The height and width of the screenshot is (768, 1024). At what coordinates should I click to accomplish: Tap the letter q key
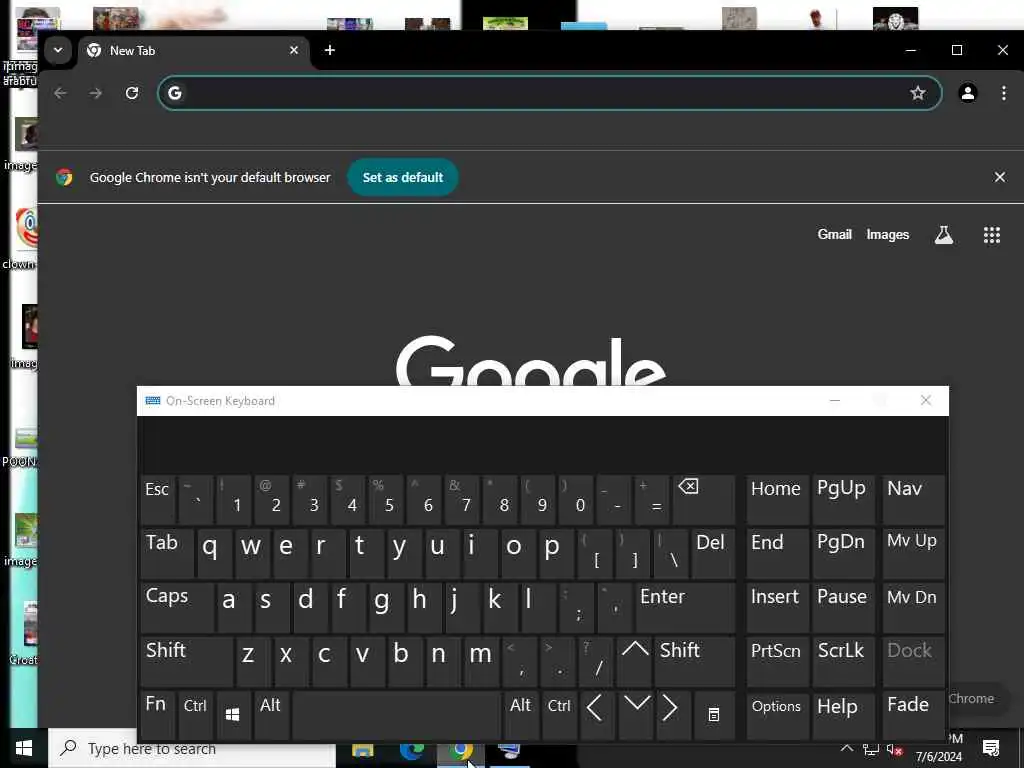click(x=214, y=554)
